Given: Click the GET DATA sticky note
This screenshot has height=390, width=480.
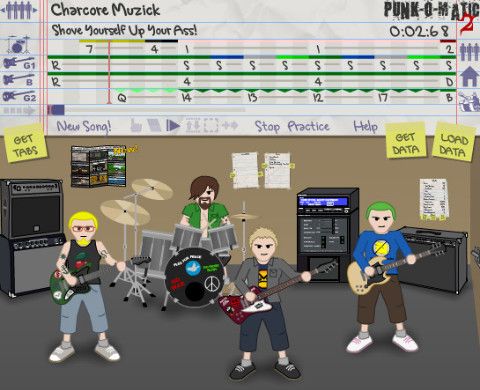Looking at the screenshot, I should coord(406,140).
